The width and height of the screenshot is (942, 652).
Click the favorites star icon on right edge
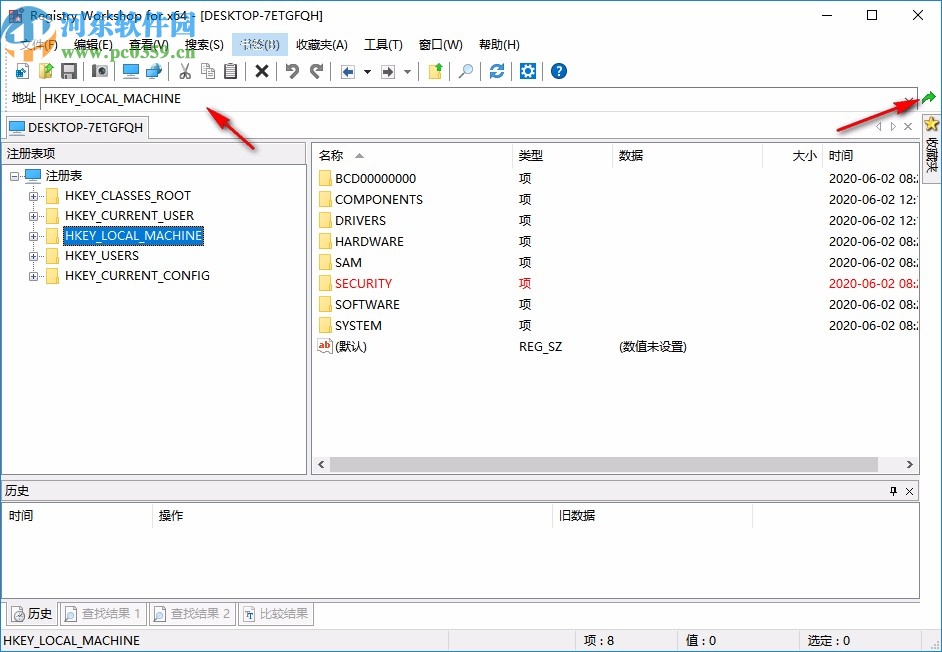tap(932, 123)
